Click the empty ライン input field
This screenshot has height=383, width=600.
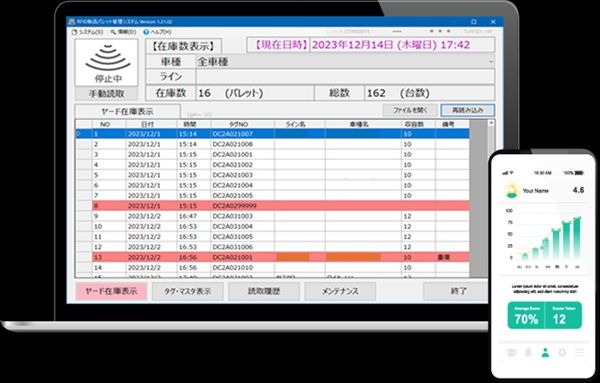point(345,77)
